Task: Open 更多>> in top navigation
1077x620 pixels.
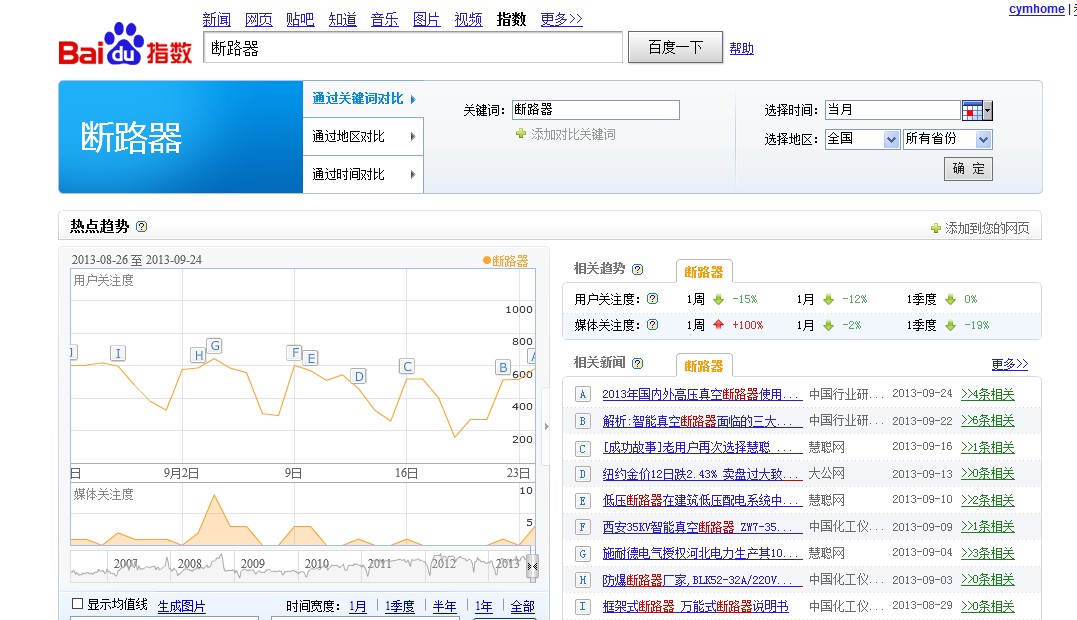Action: (x=561, y=19)
